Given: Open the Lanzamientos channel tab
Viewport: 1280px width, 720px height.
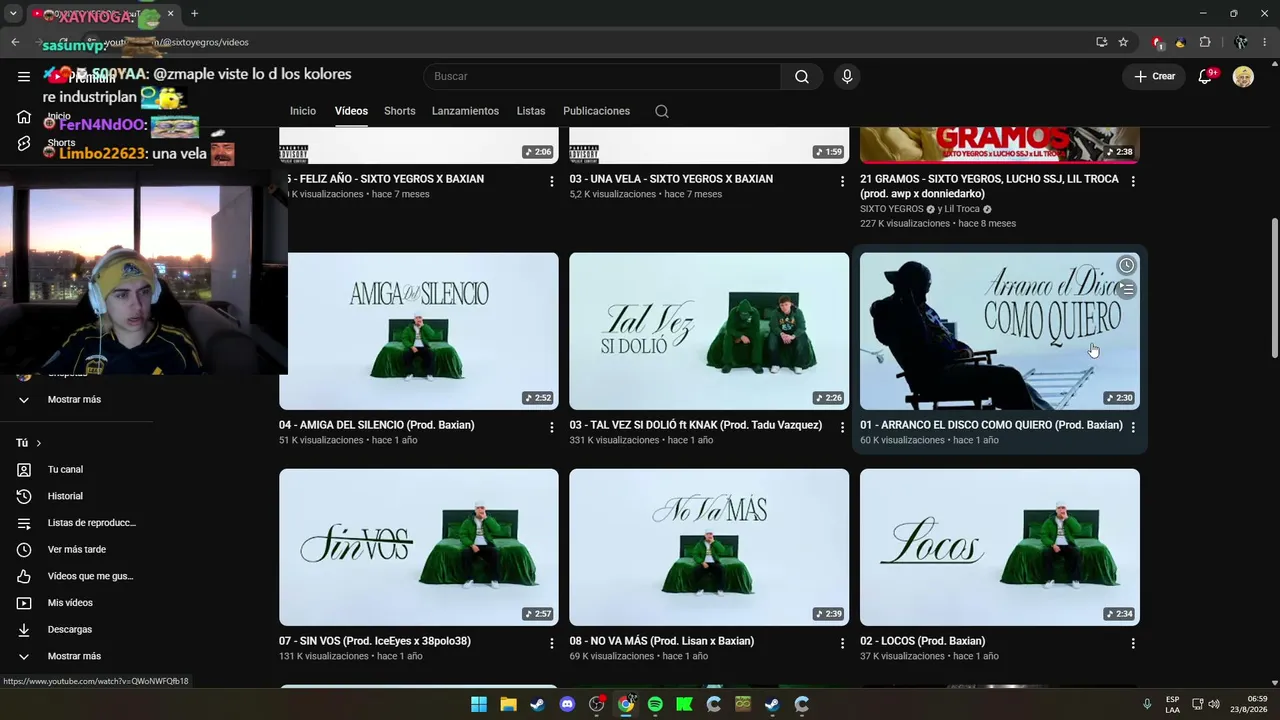Looking at the screenshot, I should (465, 111).
